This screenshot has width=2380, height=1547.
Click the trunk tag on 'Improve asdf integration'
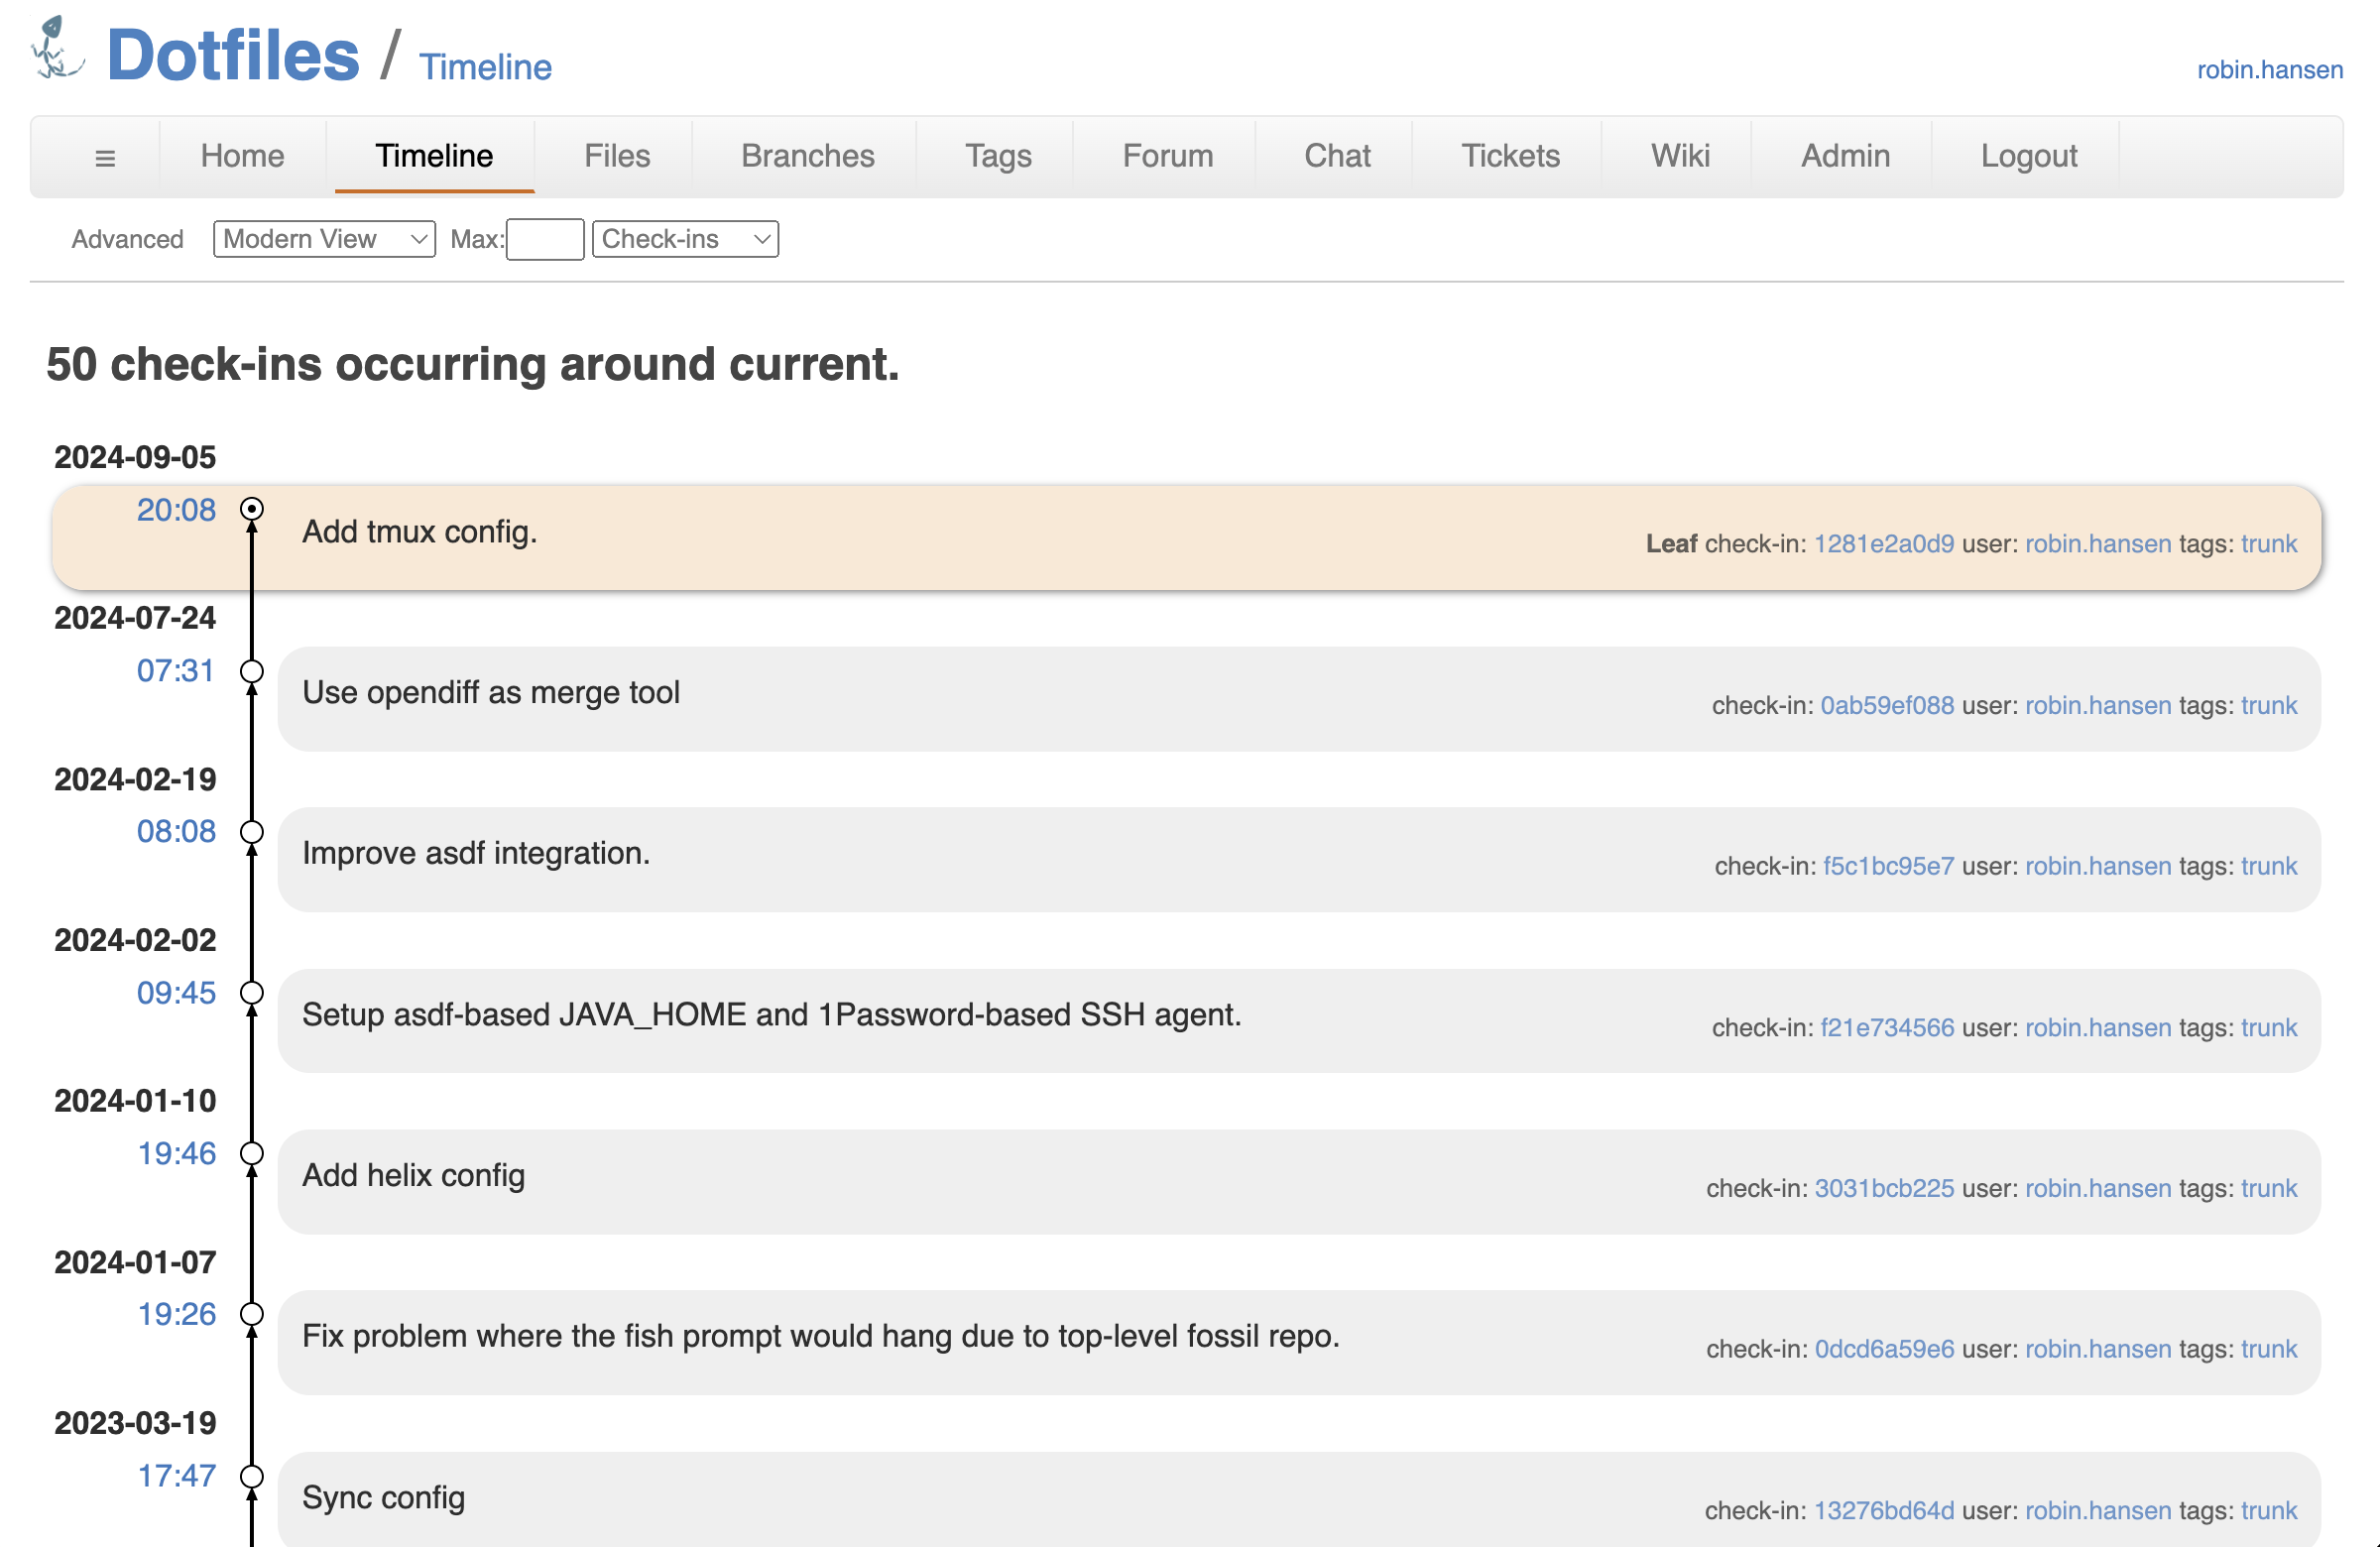point(2268,866)
